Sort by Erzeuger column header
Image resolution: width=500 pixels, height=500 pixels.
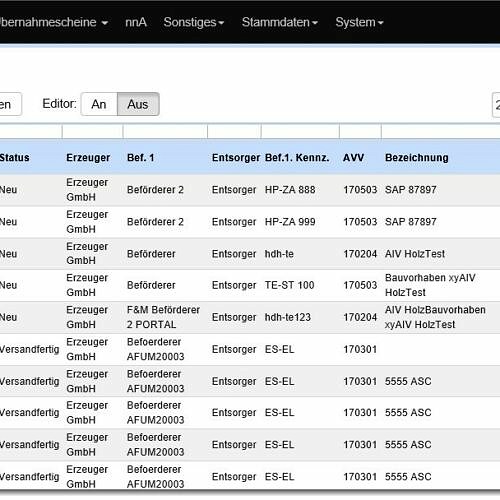pos(88,157)
